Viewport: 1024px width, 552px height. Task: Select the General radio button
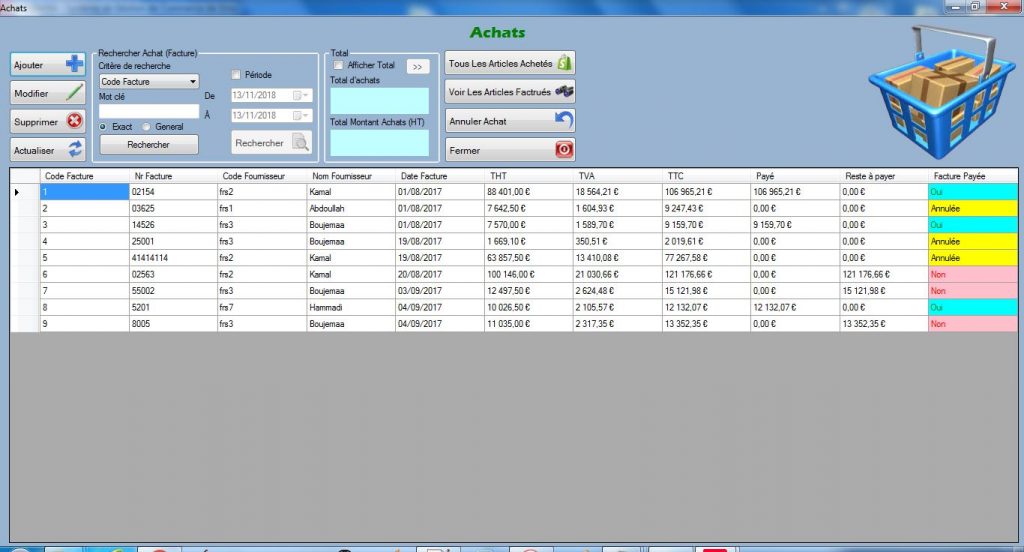click(147, 127)
